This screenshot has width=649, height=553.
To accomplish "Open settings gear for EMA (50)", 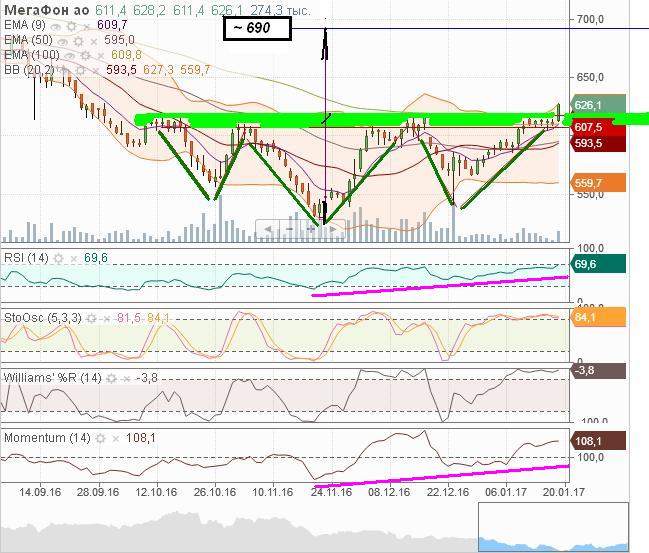I will click(x=79, y=41).
